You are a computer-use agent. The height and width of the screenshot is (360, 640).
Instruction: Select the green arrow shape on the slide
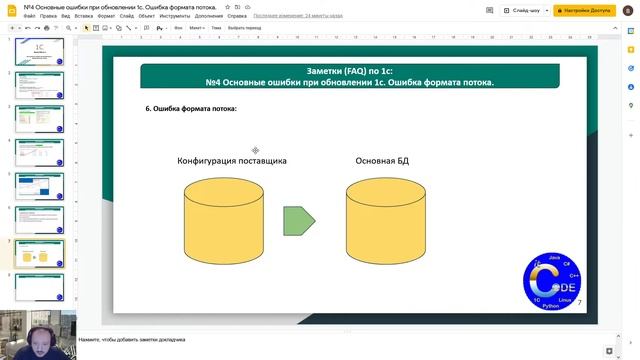(x=299, y=221)
